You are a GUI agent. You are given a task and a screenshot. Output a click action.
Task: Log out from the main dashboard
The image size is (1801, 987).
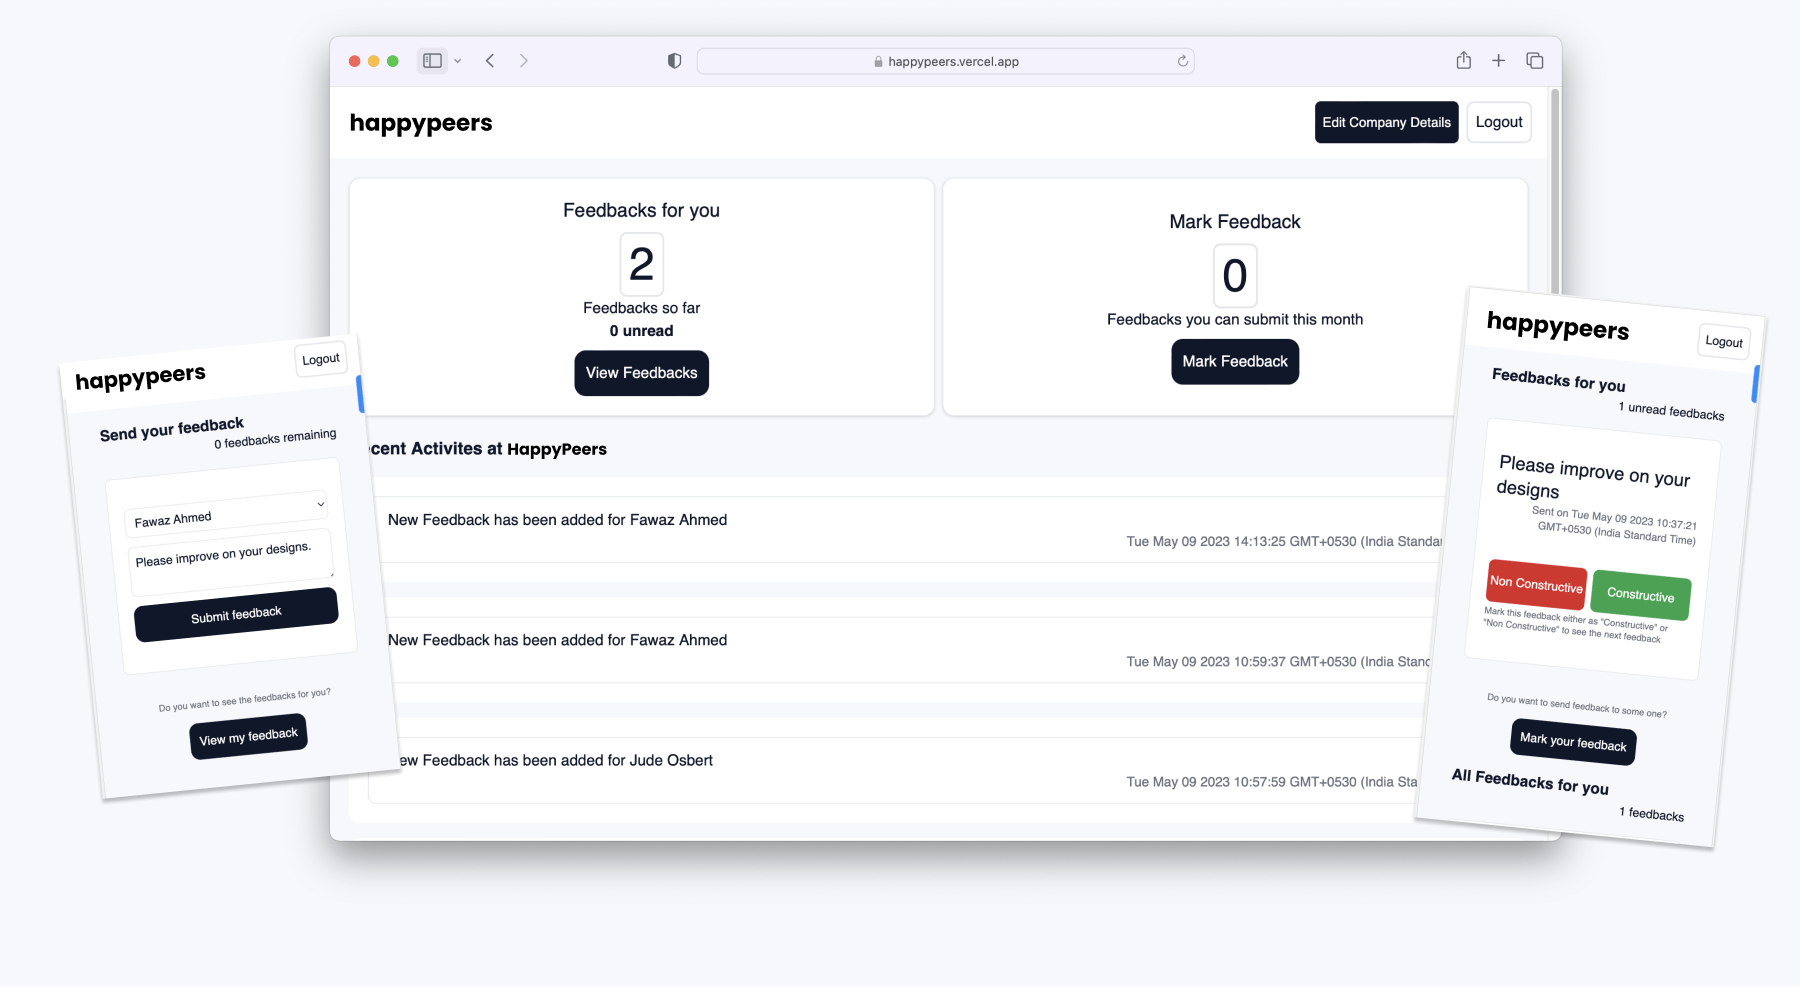pos(1498,122)
